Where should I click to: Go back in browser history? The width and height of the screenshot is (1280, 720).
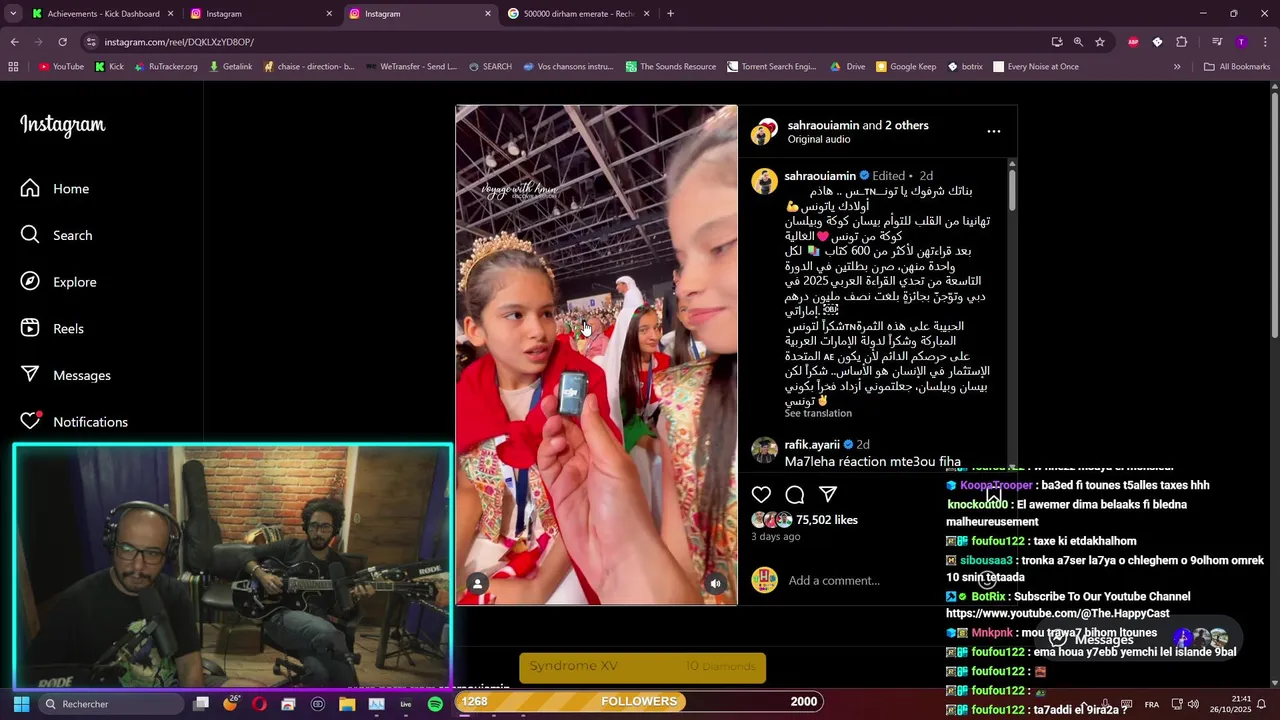pos(14,42)
